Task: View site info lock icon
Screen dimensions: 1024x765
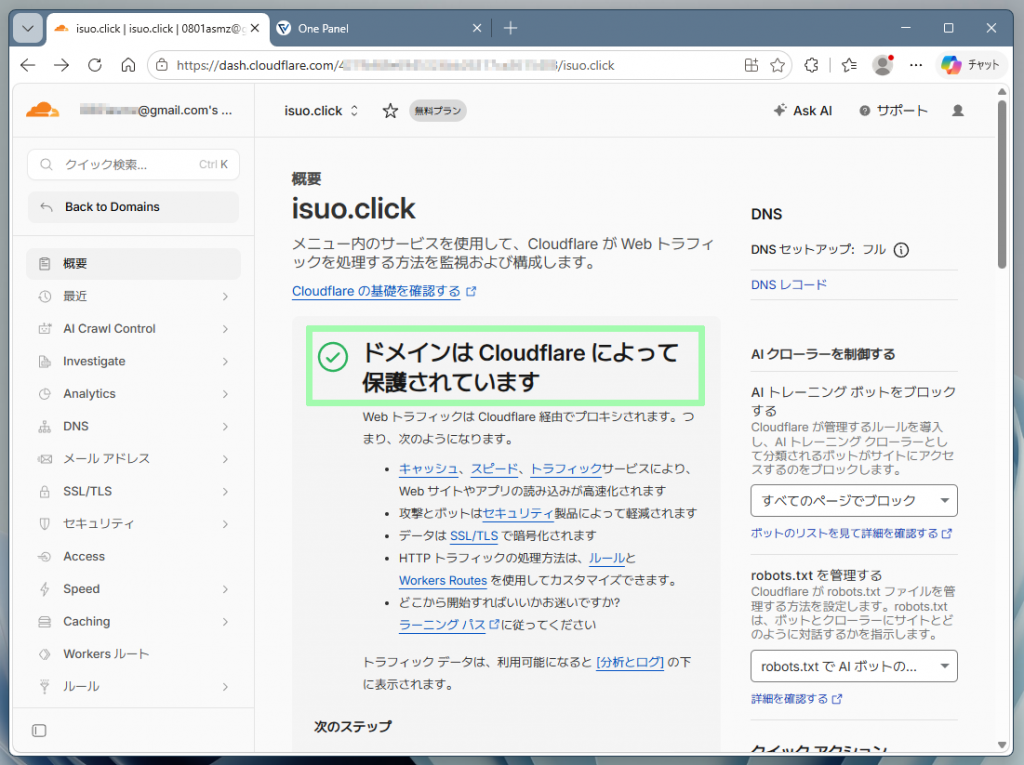Action: click(162, 65)
